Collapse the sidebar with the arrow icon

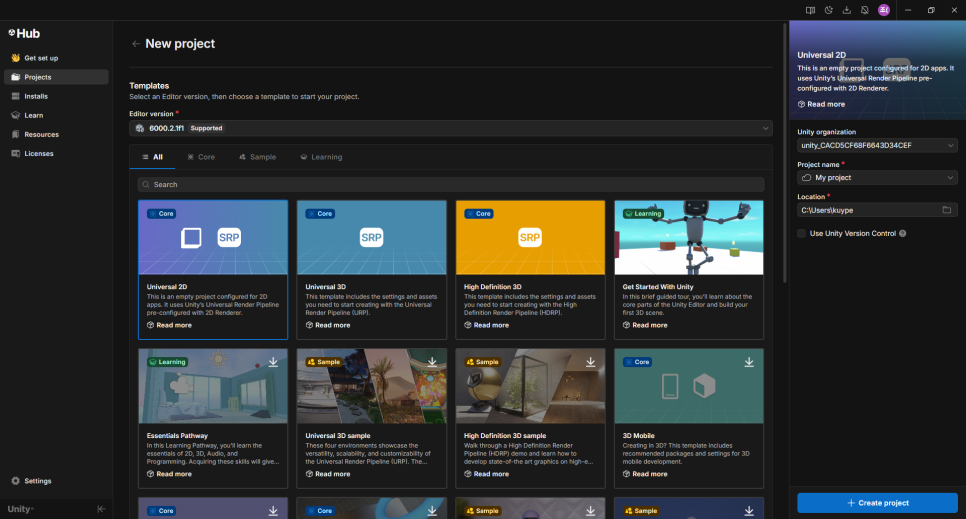(102, 509)
